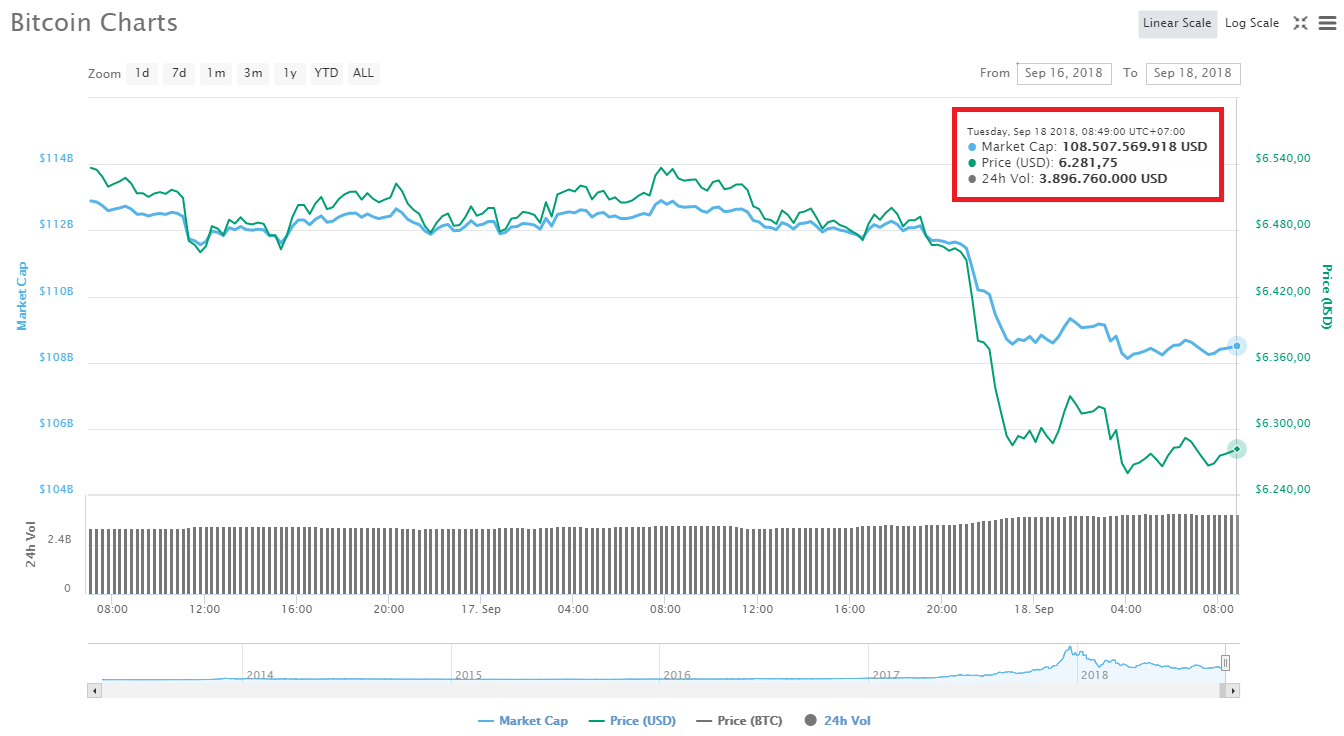Click the Price (USD) axis title

point(1326,297)
